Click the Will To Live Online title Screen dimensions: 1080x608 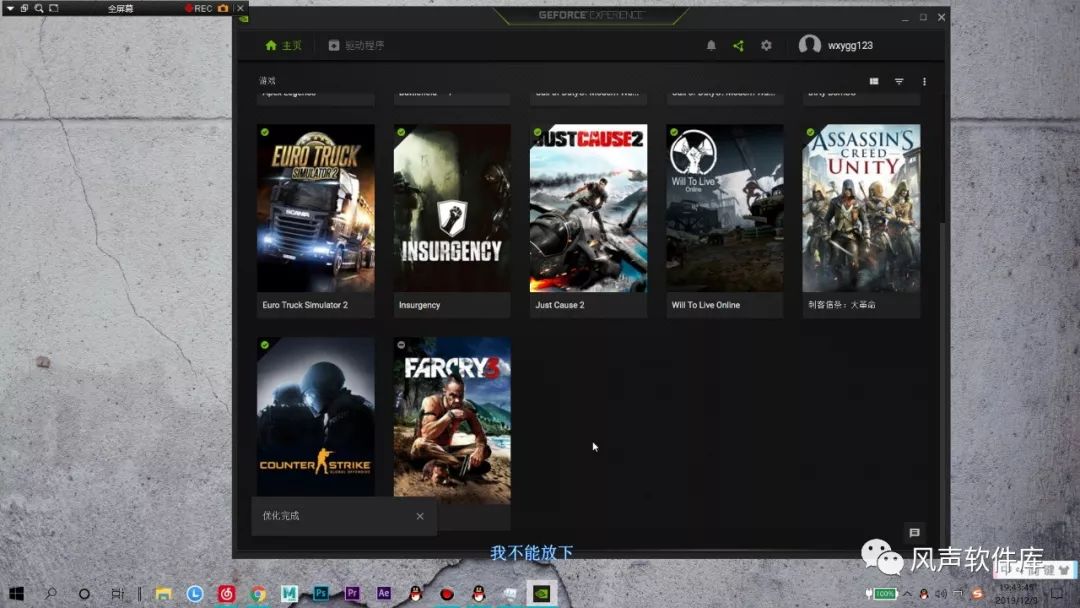(x=706, y=305)
